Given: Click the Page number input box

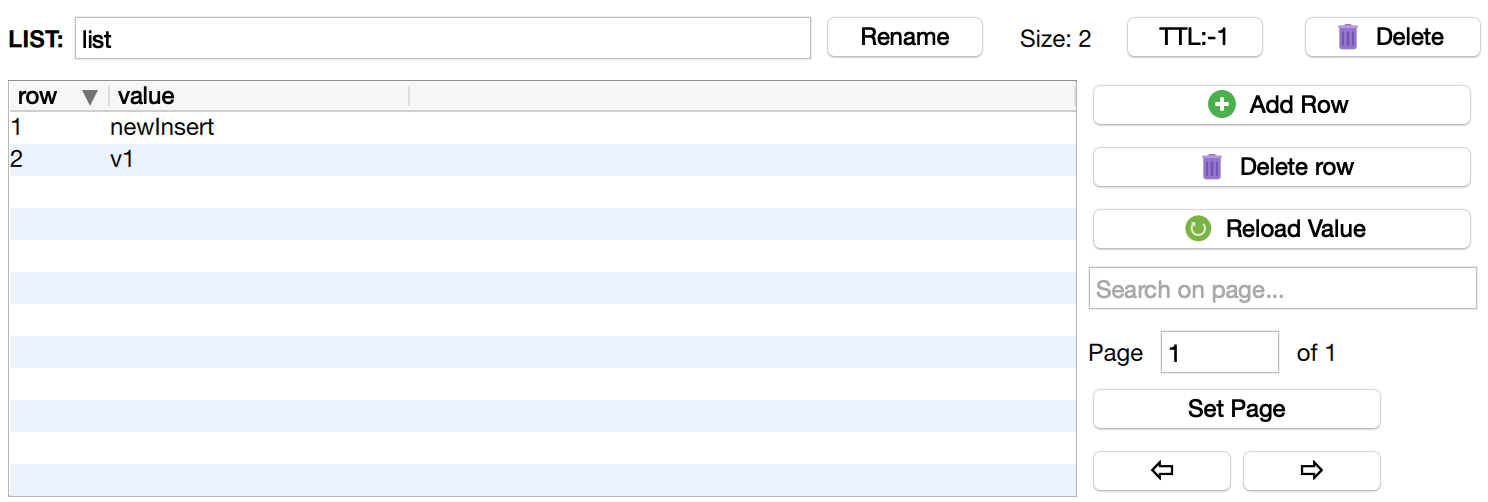Looking at the screenshot, I should [1219, 352].
